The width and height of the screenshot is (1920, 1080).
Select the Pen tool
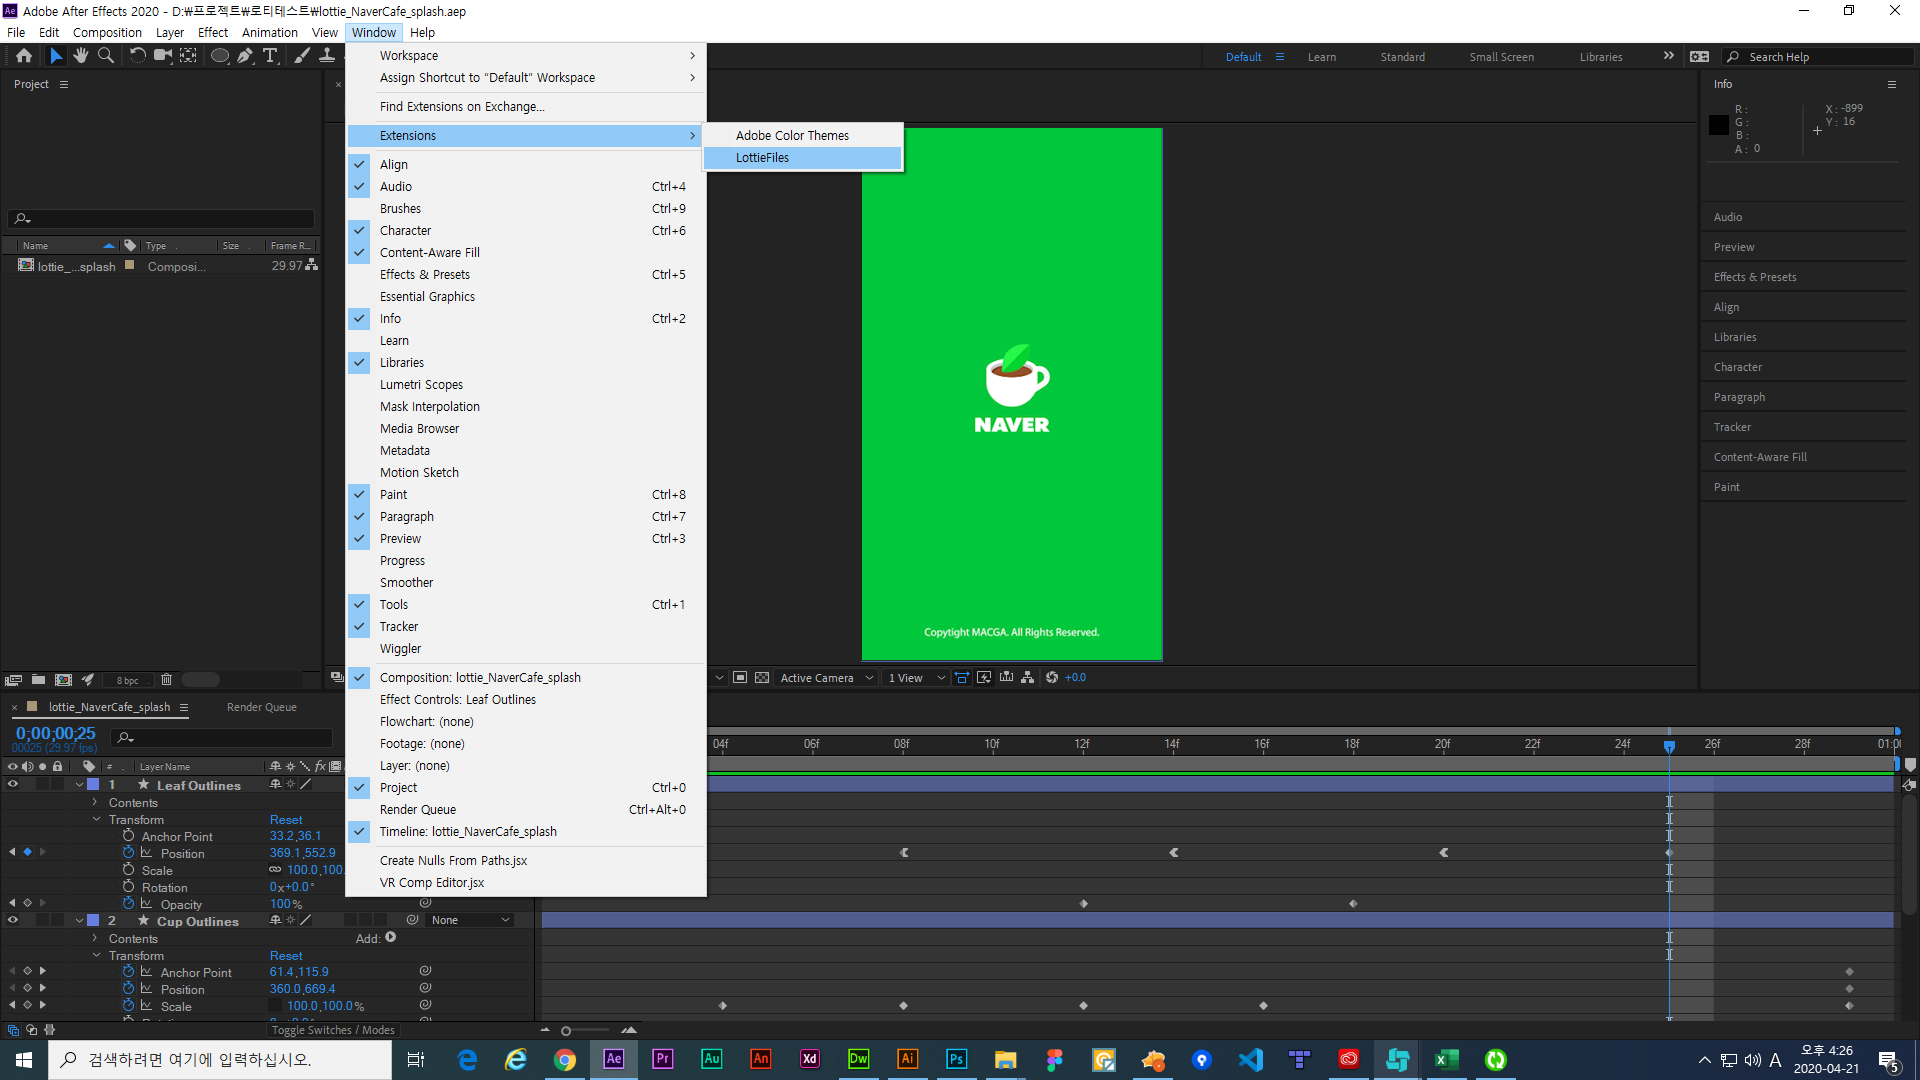[x=245, y=56]
